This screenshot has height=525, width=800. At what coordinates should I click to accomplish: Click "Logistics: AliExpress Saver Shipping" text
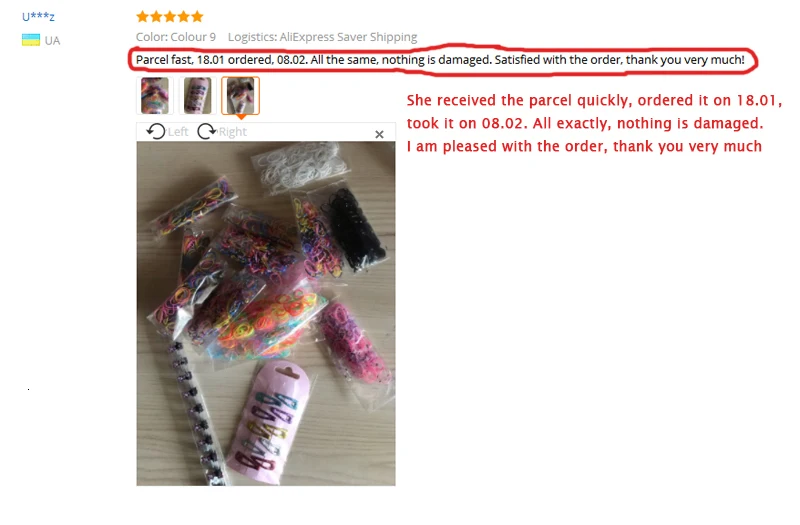coord(322,37)
